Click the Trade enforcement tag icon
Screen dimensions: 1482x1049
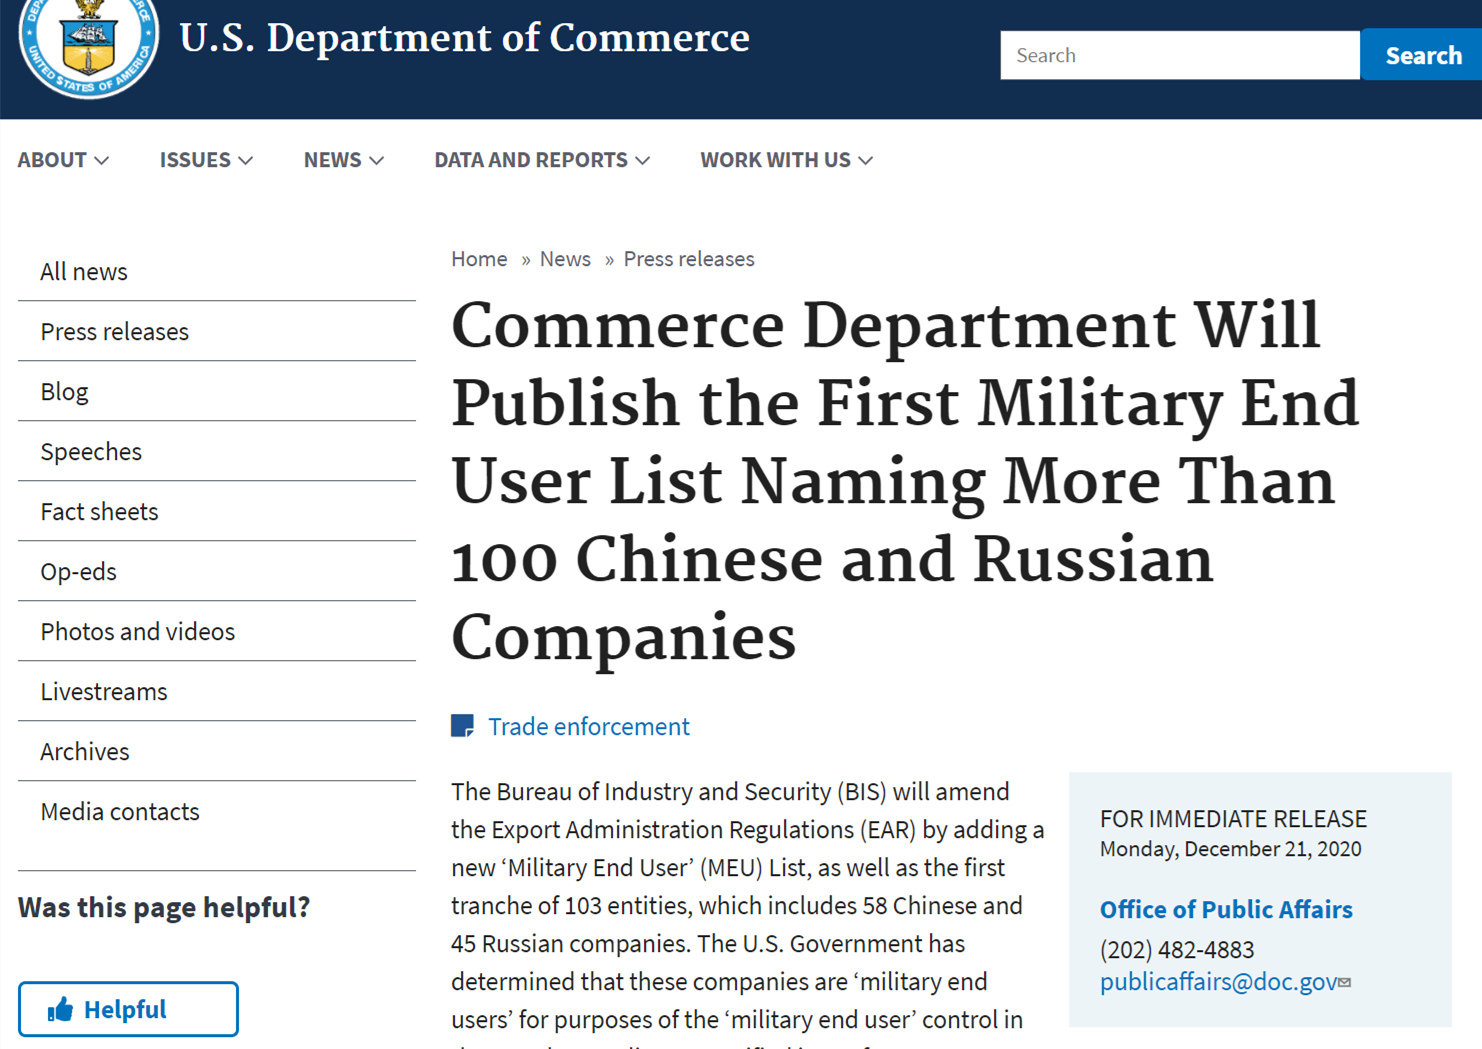[462, 726]
